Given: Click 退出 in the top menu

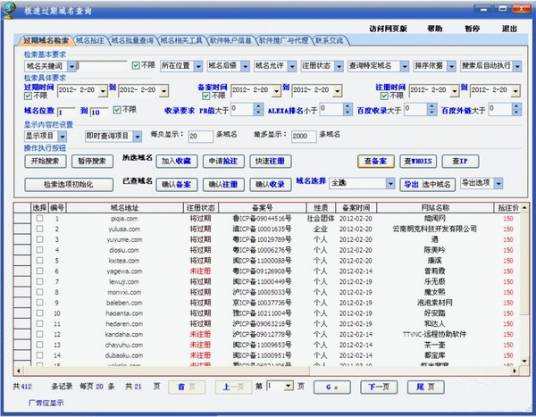Looking at the screenshot, I should click(509, 29).
